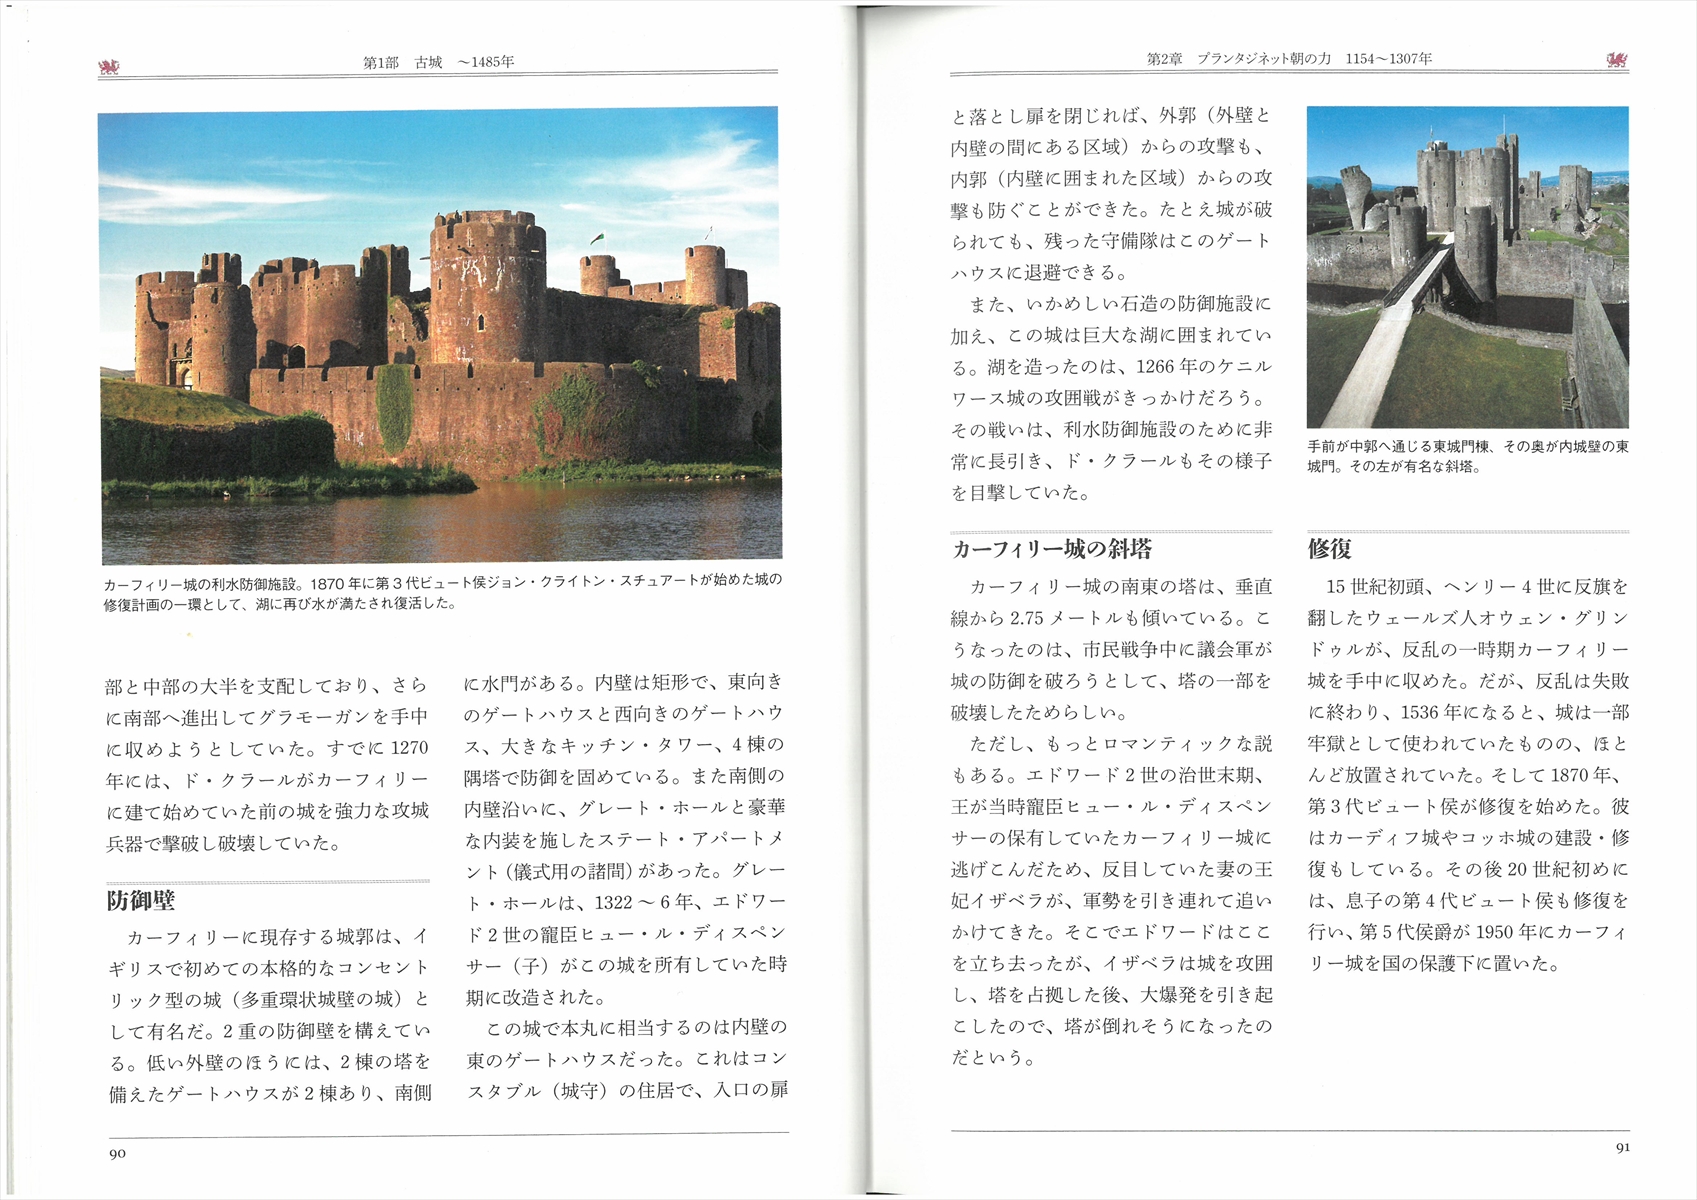Screen dimensions: 1697x1200
Task: Click the lake water in the large photo
Action: tap(440, 525)
